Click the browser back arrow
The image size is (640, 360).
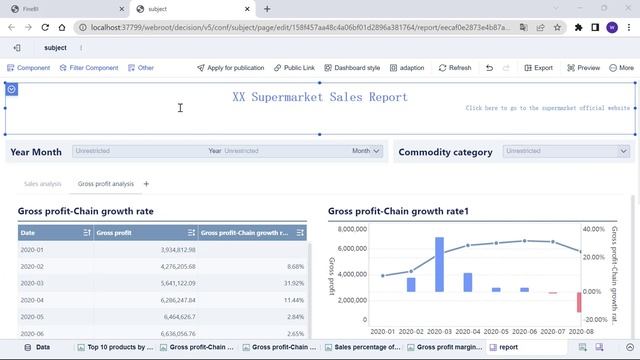click(11, 27)
